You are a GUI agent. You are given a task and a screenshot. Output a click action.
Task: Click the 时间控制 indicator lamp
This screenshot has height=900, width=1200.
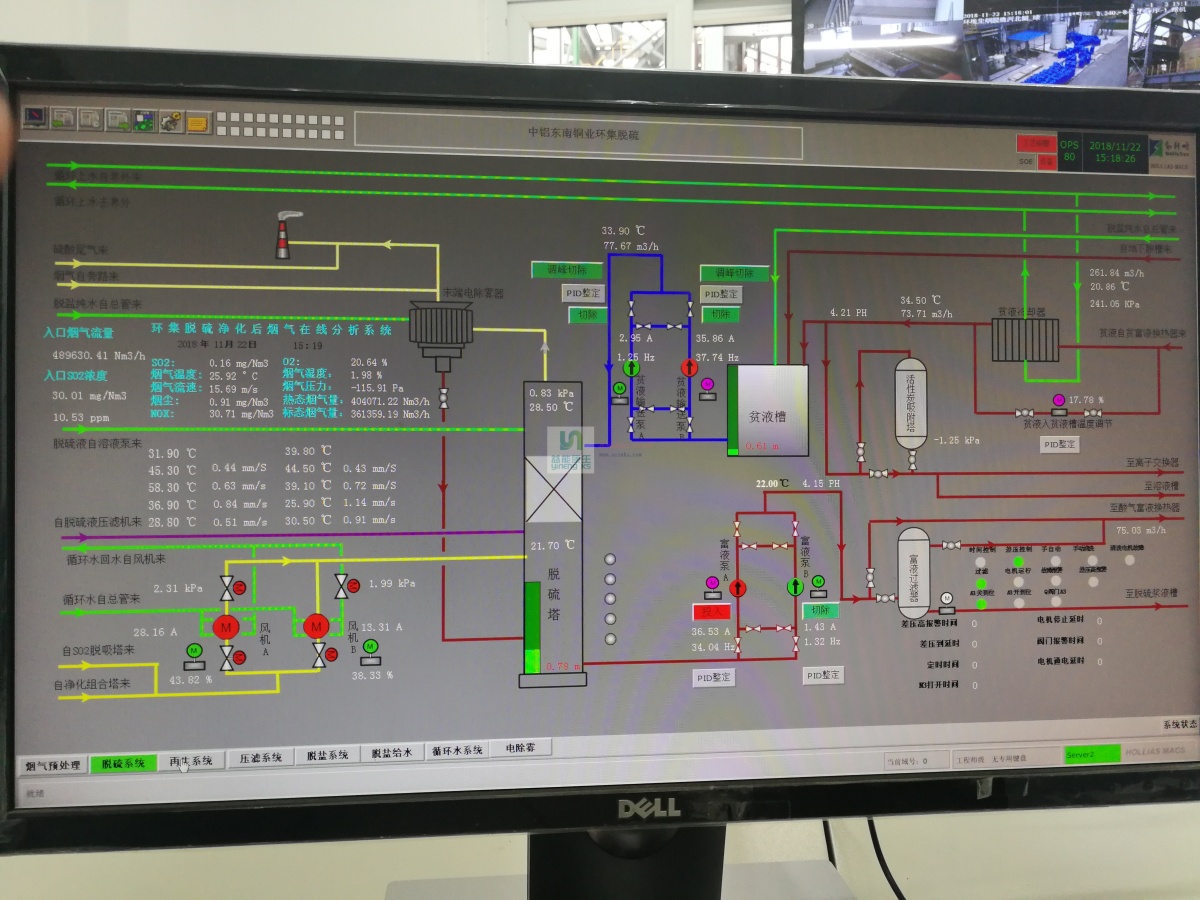pyautogui.click(x=980, y=562)
